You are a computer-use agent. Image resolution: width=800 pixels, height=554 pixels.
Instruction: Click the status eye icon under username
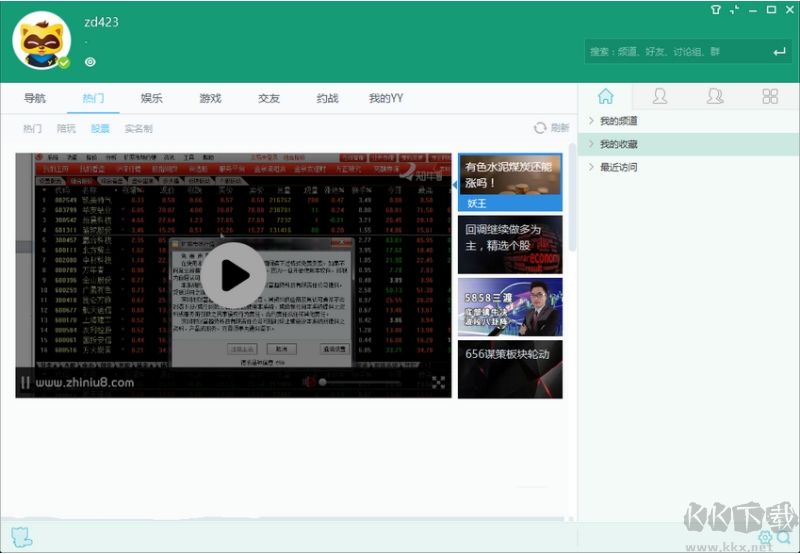pyautogui.click(x=90, y=62)
